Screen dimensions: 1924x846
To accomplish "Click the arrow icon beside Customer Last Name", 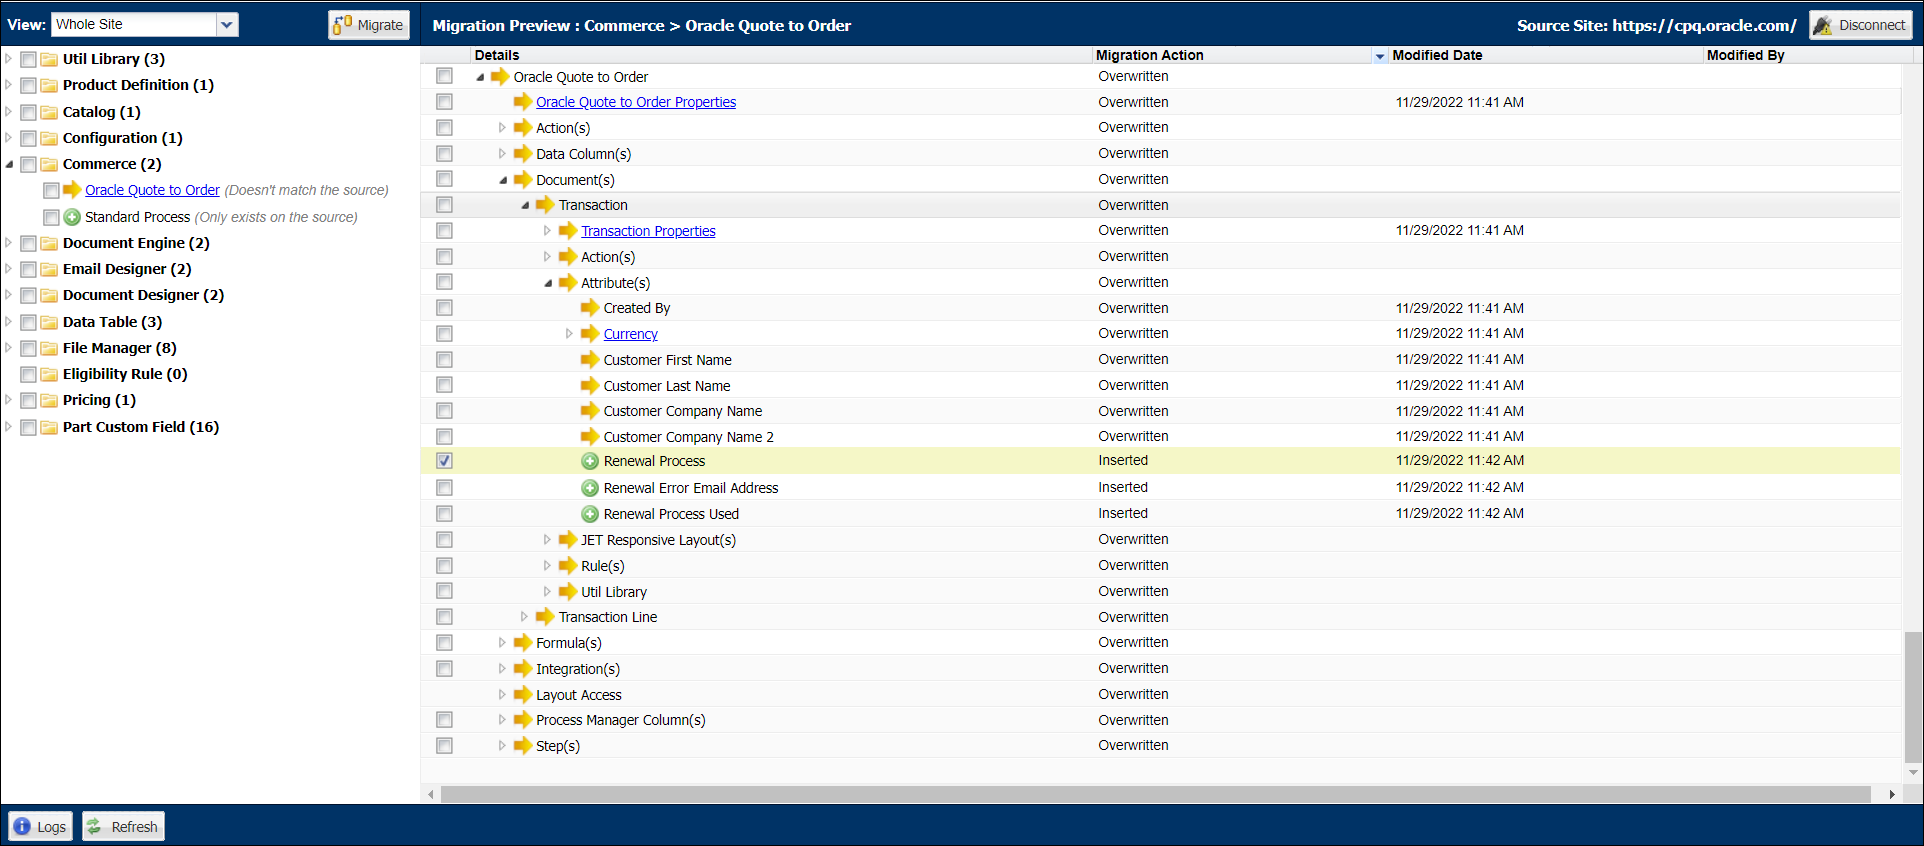I will 590,386.
